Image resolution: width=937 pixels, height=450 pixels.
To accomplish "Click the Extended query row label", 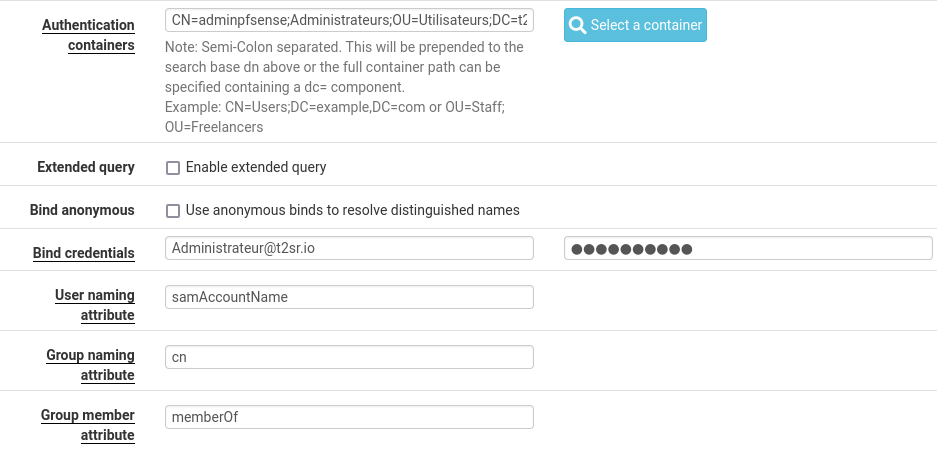I will [x=86, y=167].
